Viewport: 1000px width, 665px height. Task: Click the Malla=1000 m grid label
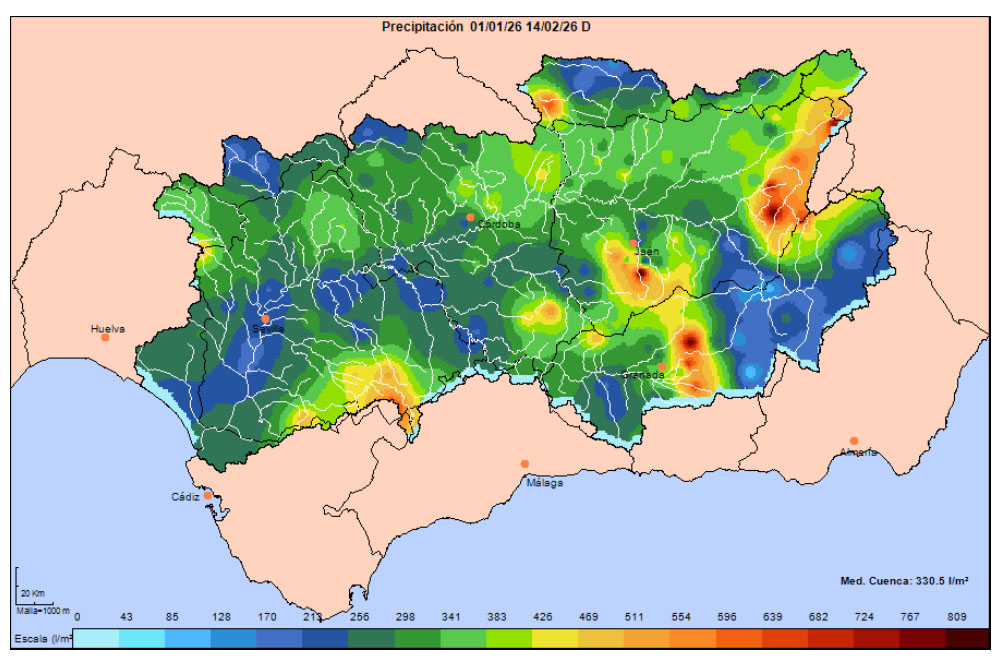pyautogui.click(x=43, y=610)
